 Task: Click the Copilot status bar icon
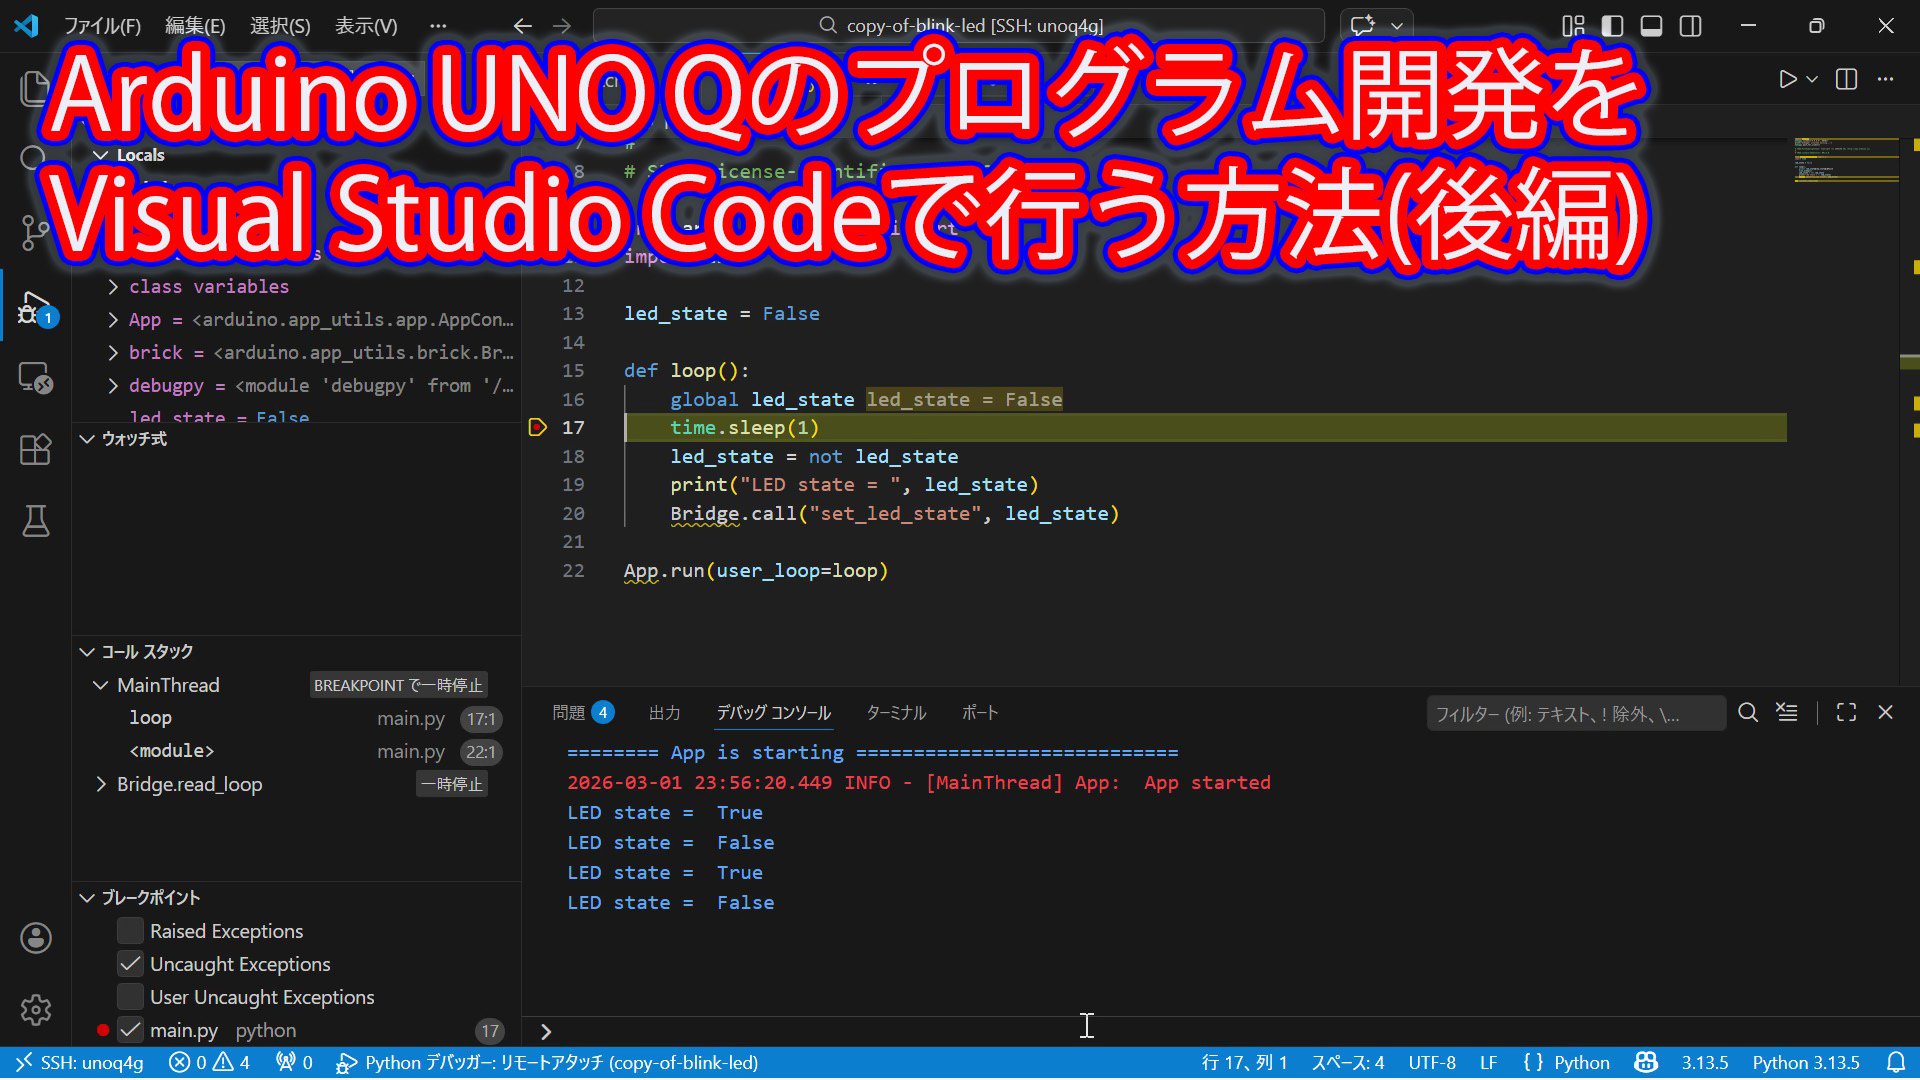pyautogui.click(x=1645, y=1062)
